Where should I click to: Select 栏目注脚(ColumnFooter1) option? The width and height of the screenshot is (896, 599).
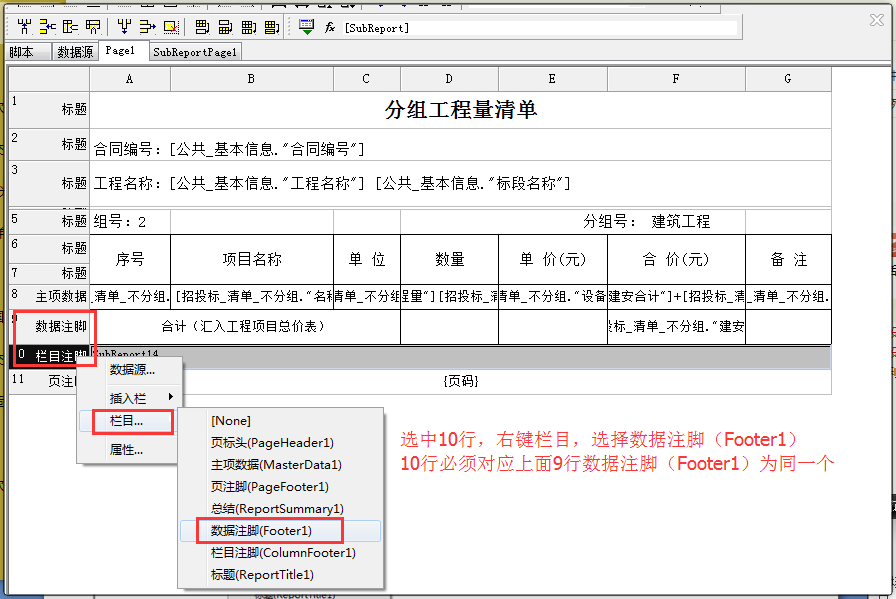tap(283, 552)
